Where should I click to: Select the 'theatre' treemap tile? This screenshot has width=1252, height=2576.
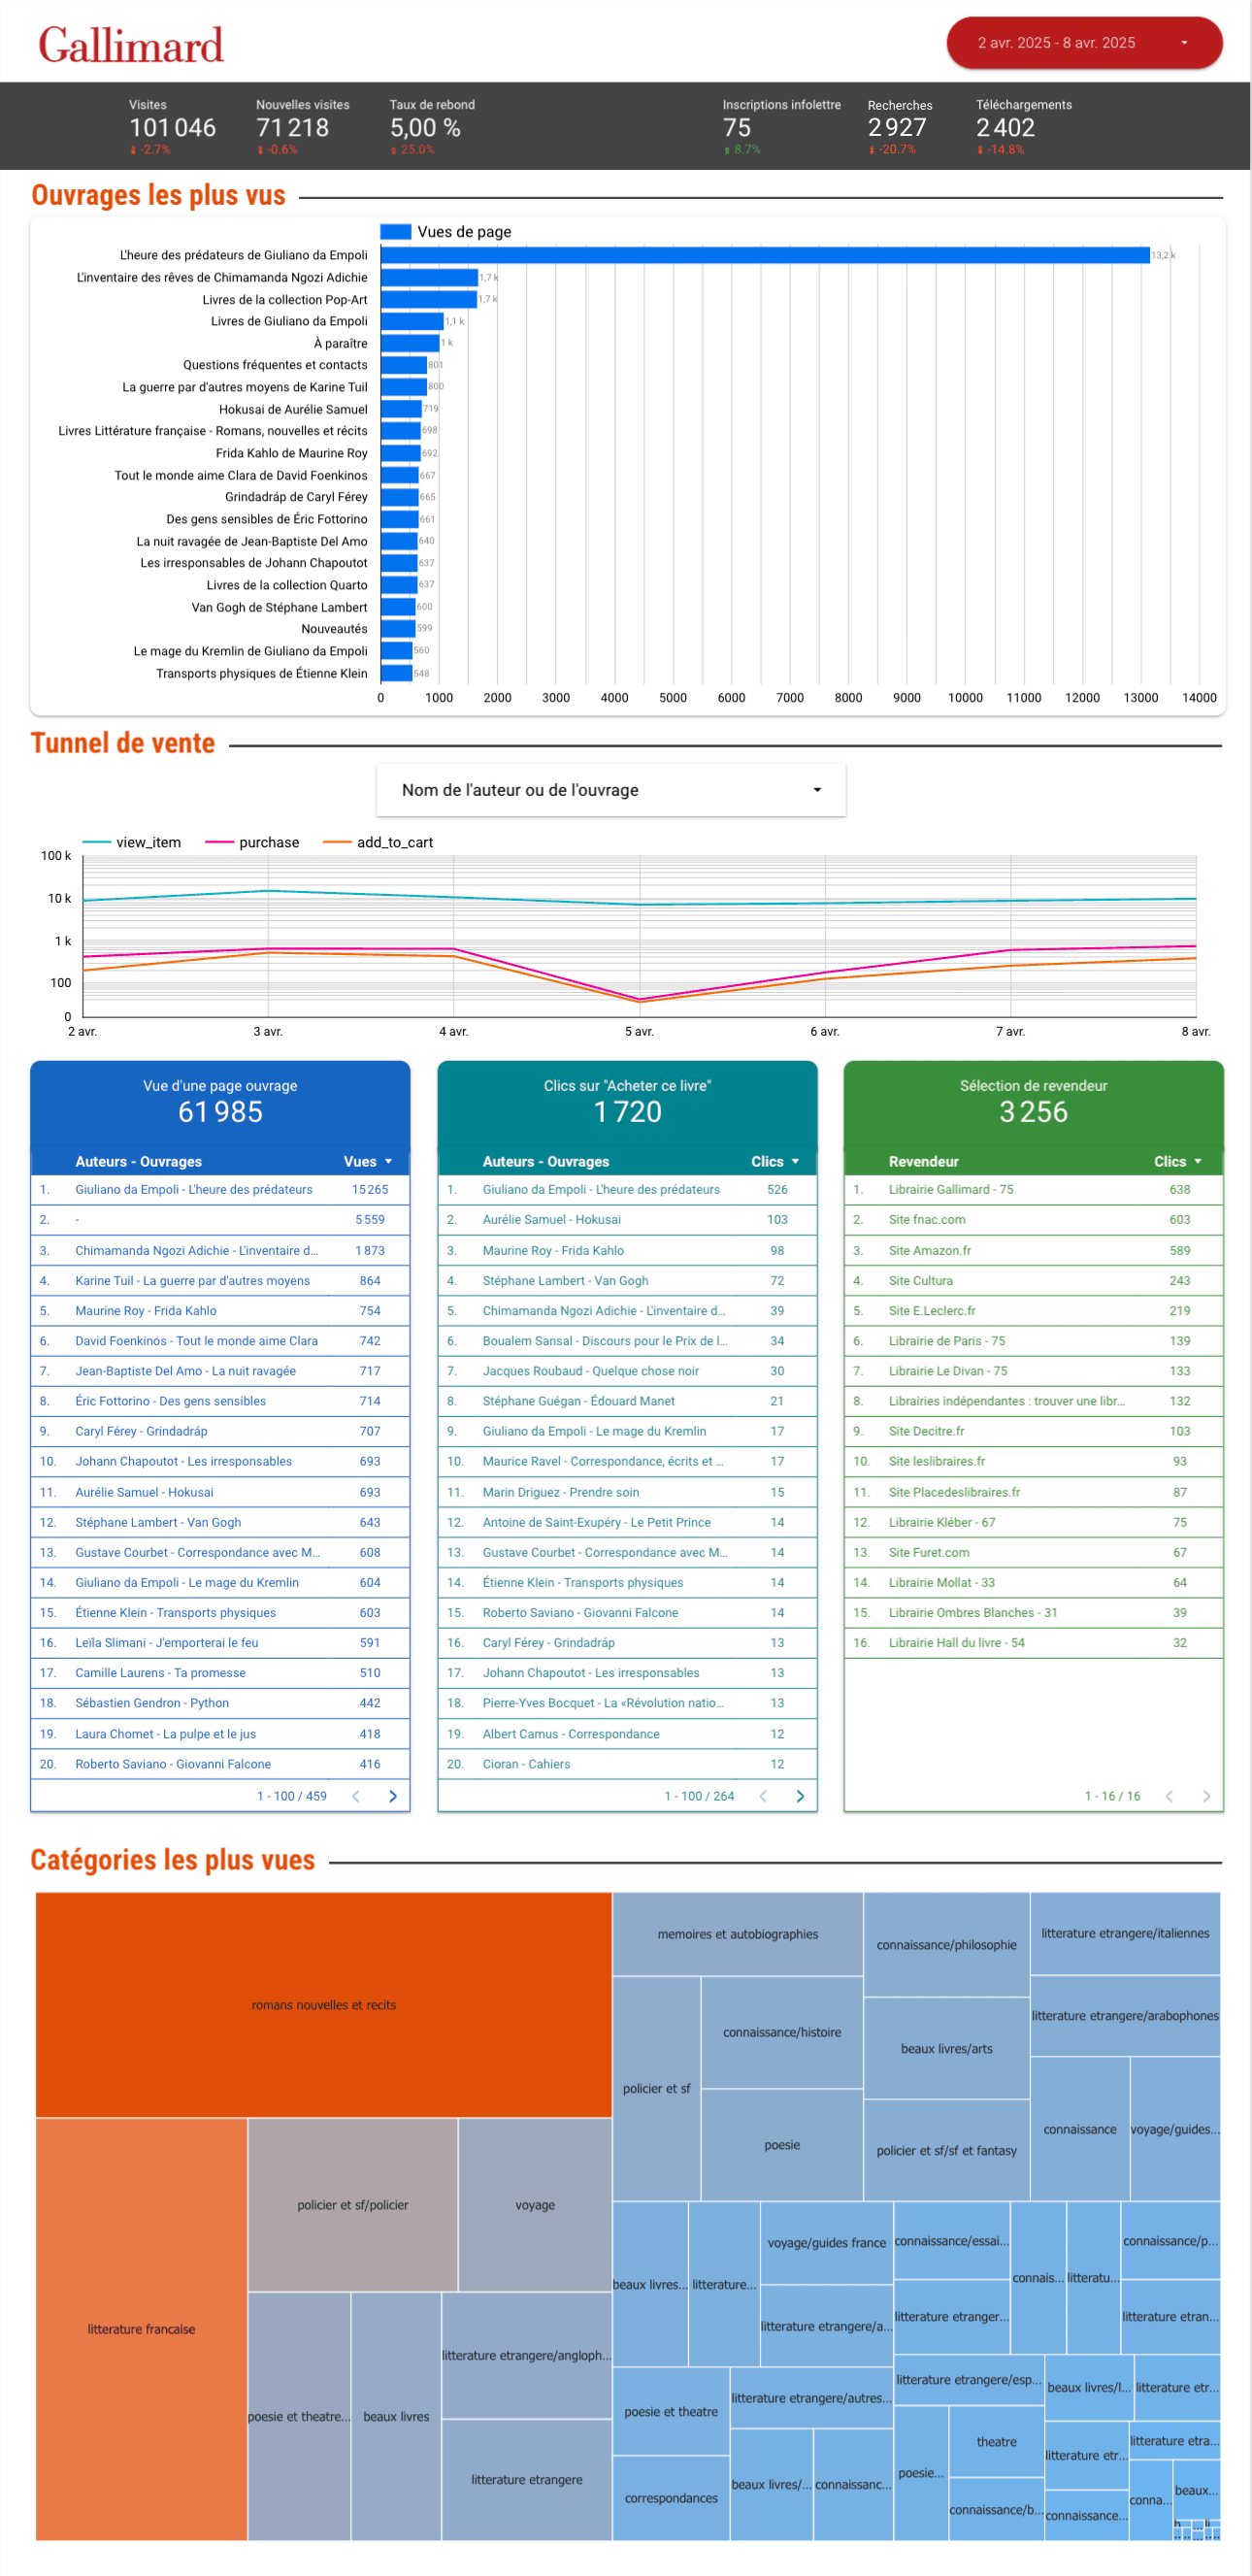(996, 2441)
